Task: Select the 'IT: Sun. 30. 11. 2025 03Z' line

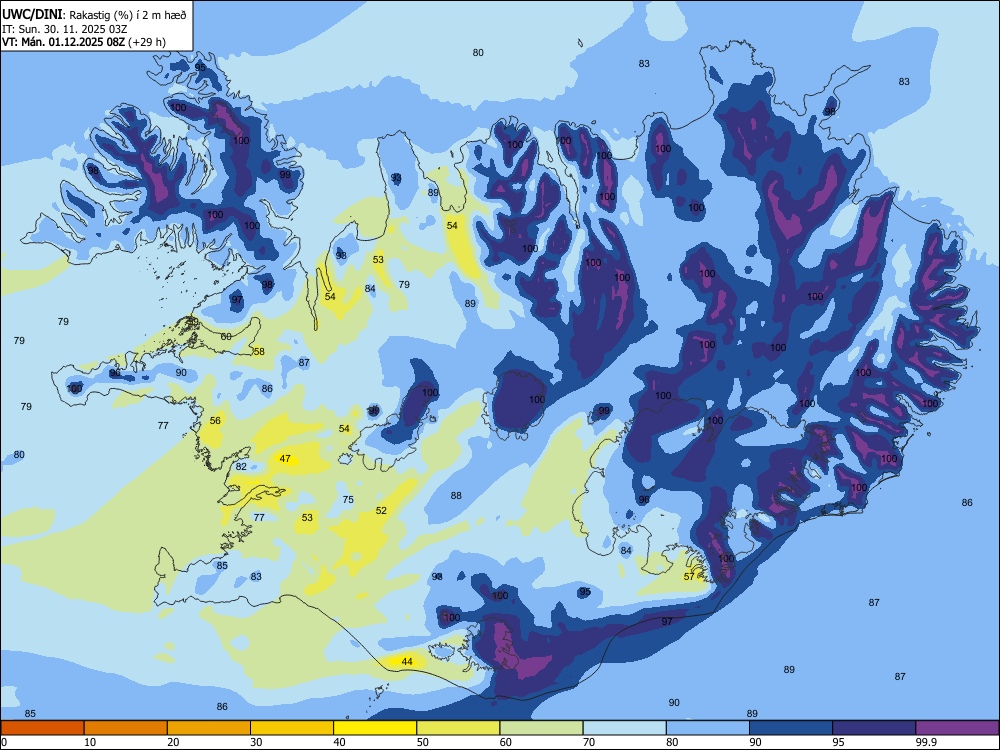Action: [x=64, y=29]
